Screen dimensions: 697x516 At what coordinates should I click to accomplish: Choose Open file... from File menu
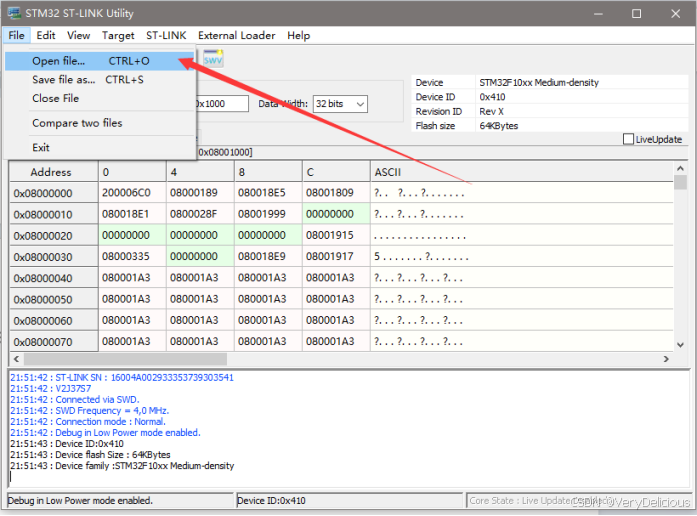pyautogui.click(x=100, y=61)
